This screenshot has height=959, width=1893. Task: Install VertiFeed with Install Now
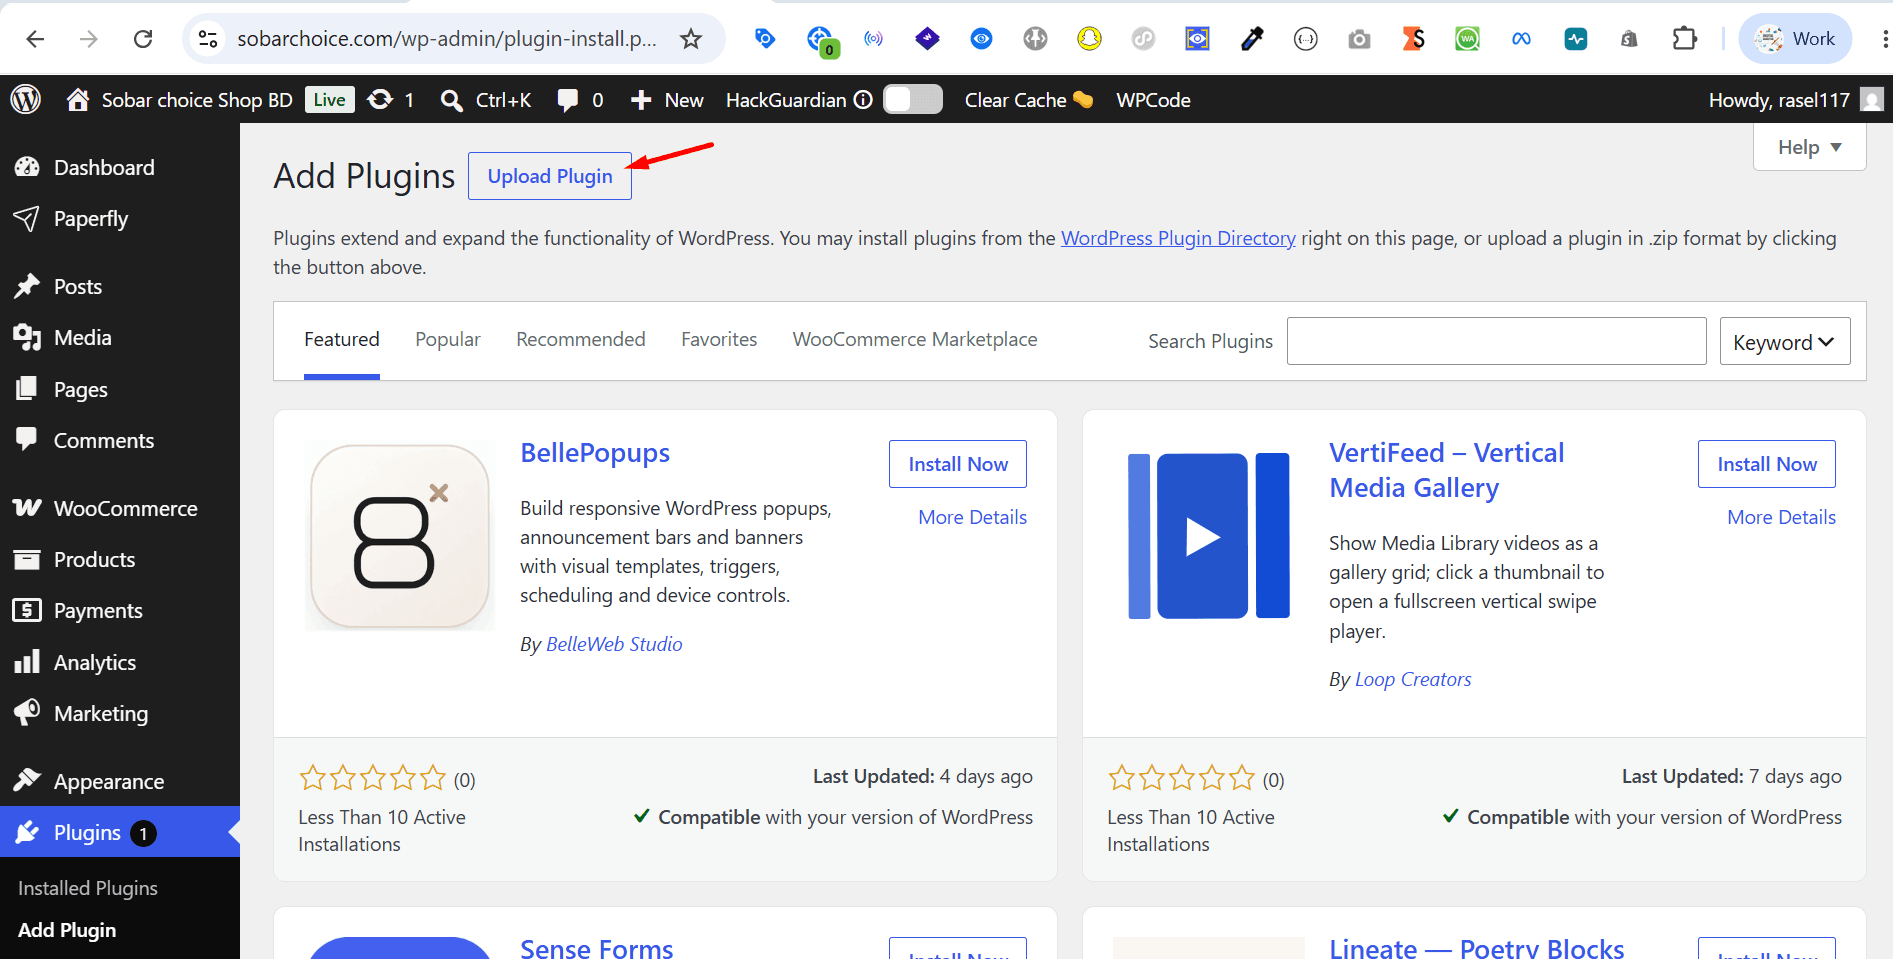(x=1767, y=464)
